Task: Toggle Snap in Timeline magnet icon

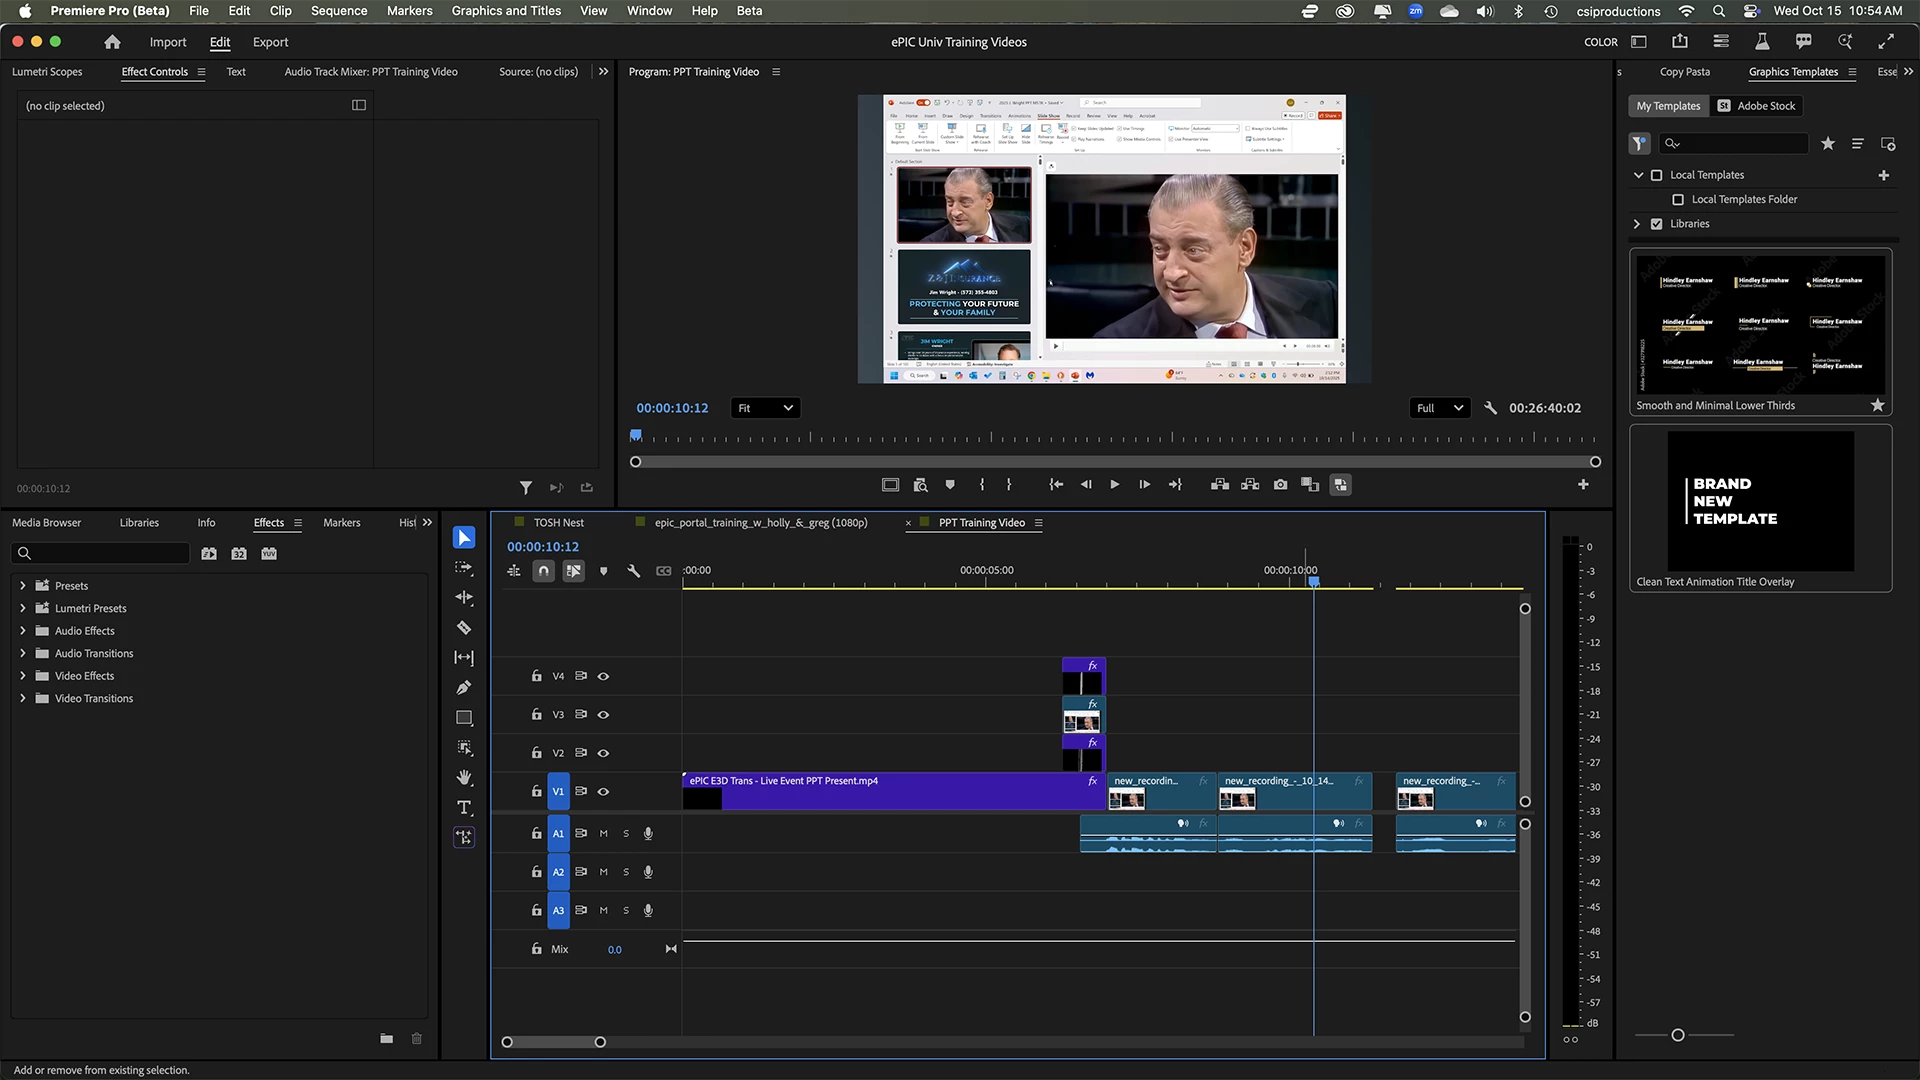Action: coord(543,571)
